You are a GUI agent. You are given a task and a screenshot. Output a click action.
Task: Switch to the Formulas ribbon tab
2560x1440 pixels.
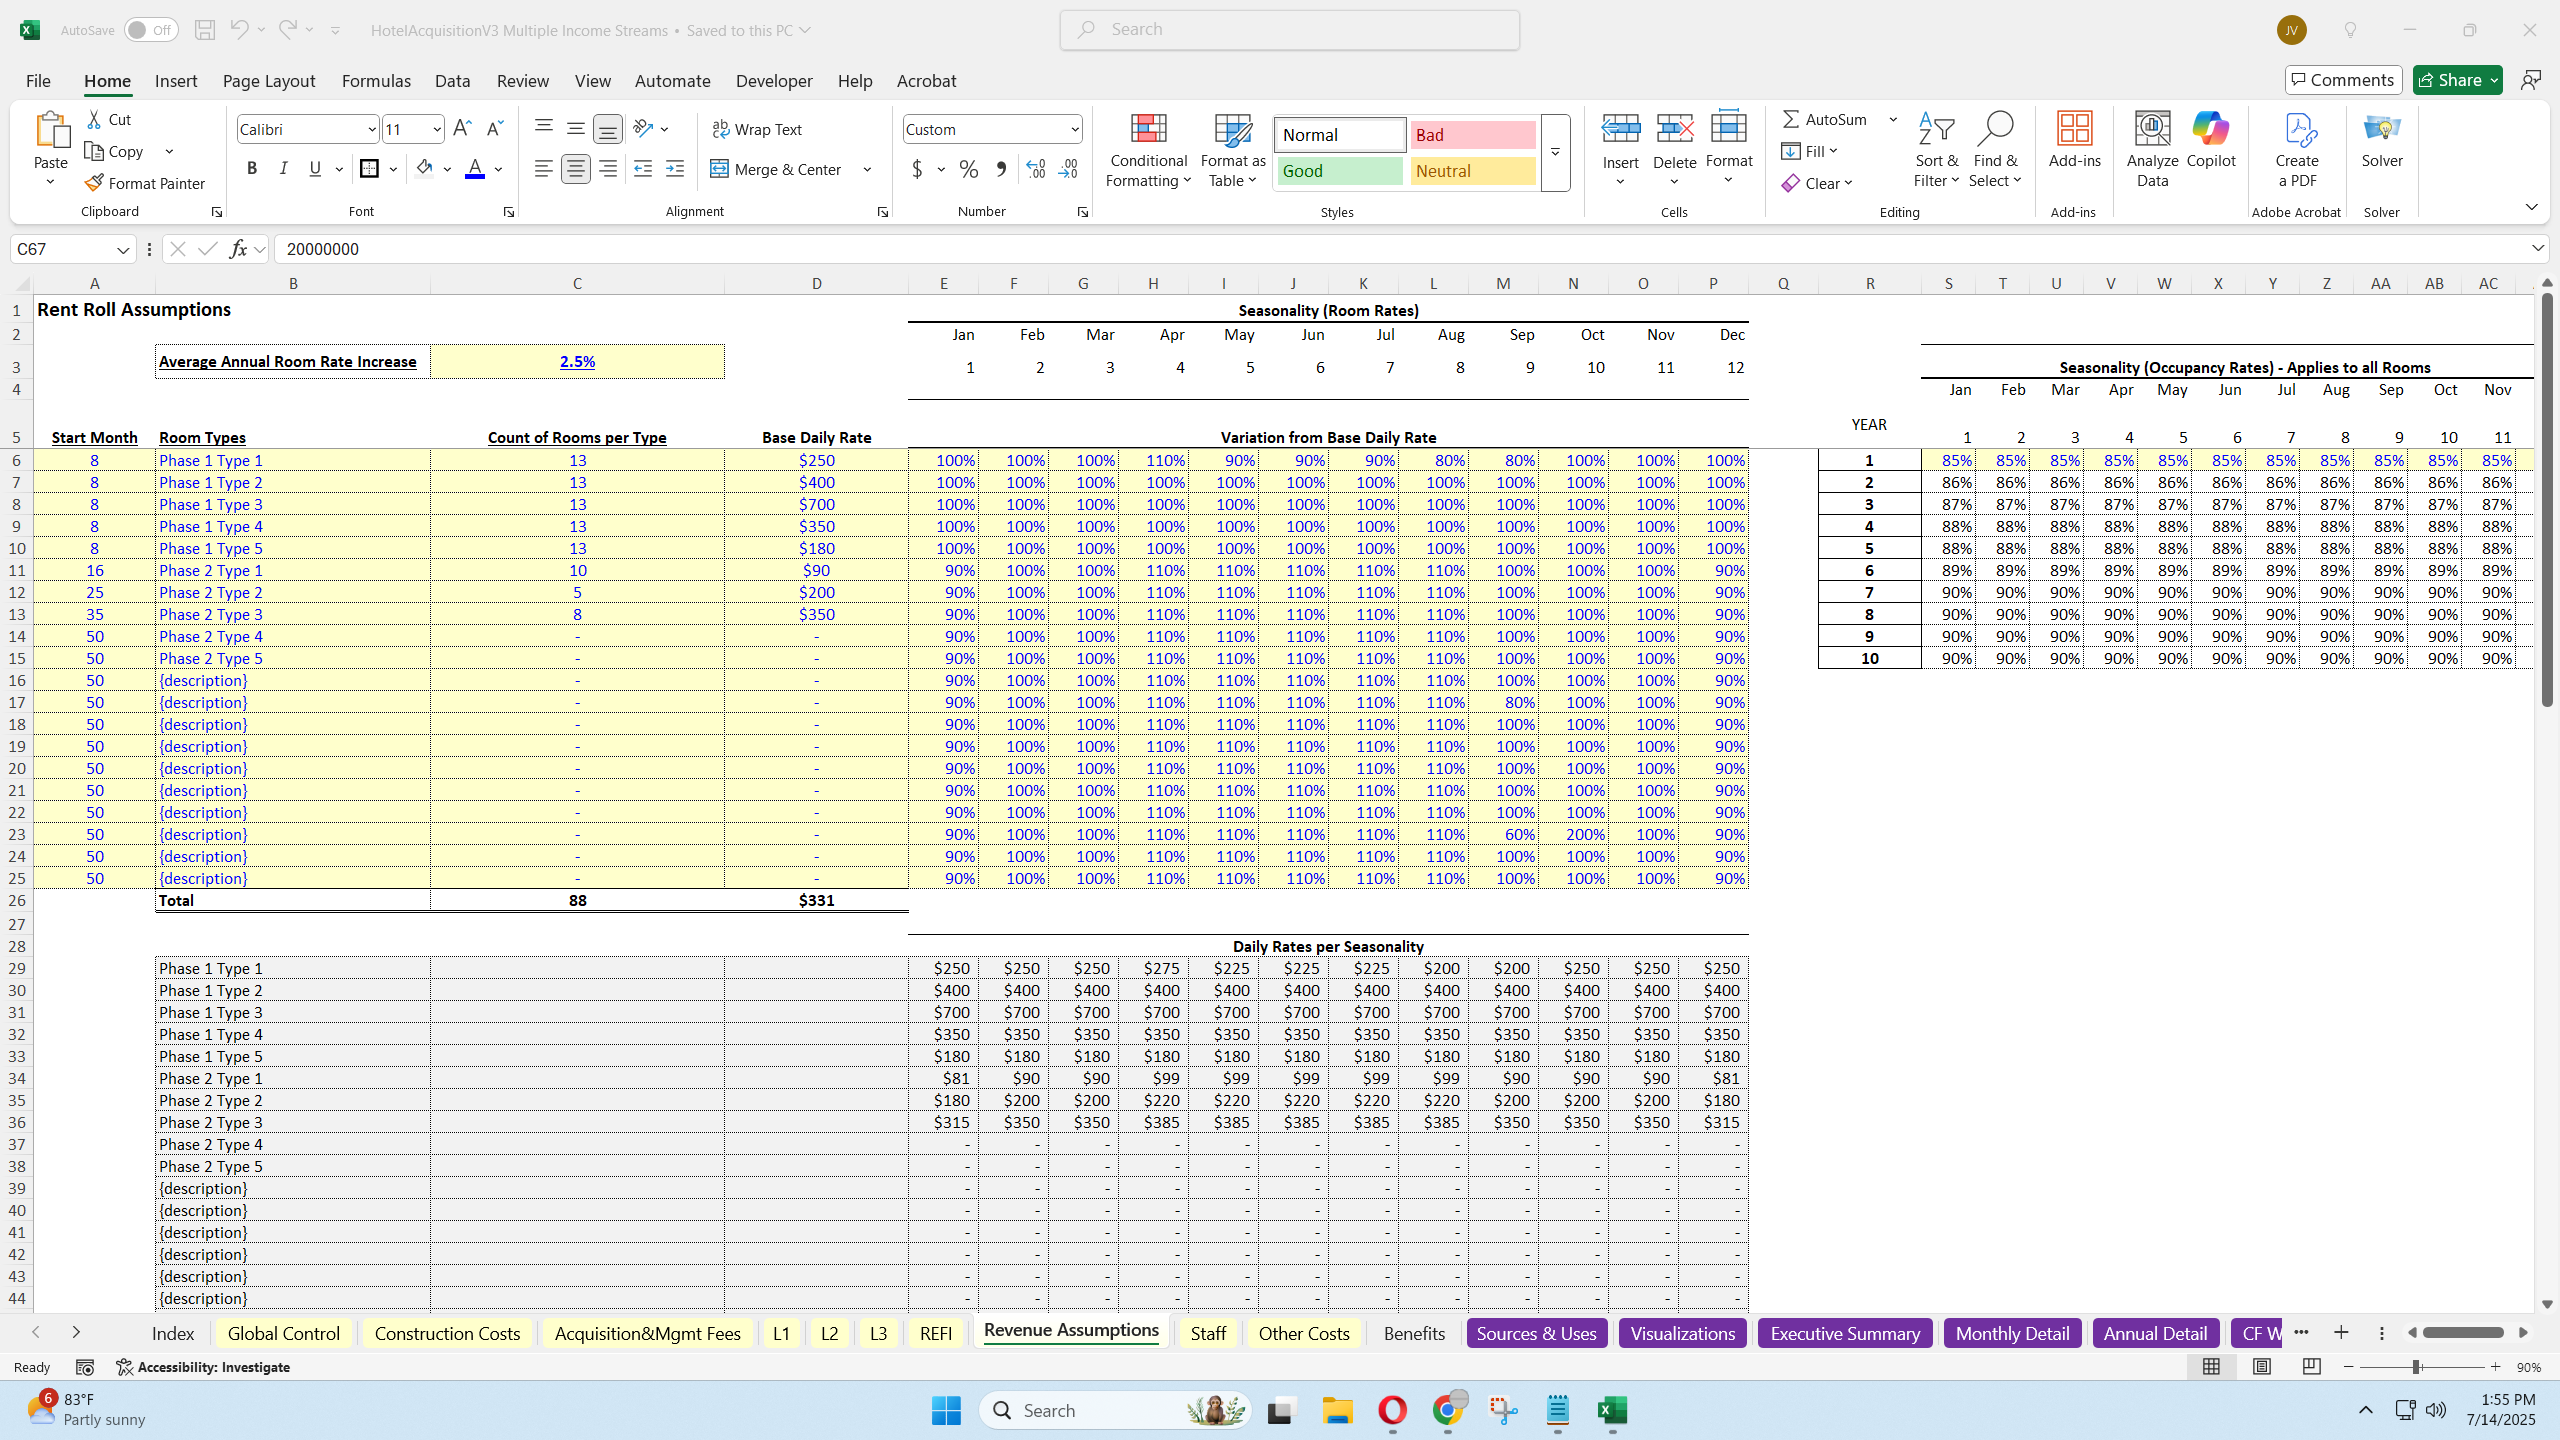pos(376,80)
